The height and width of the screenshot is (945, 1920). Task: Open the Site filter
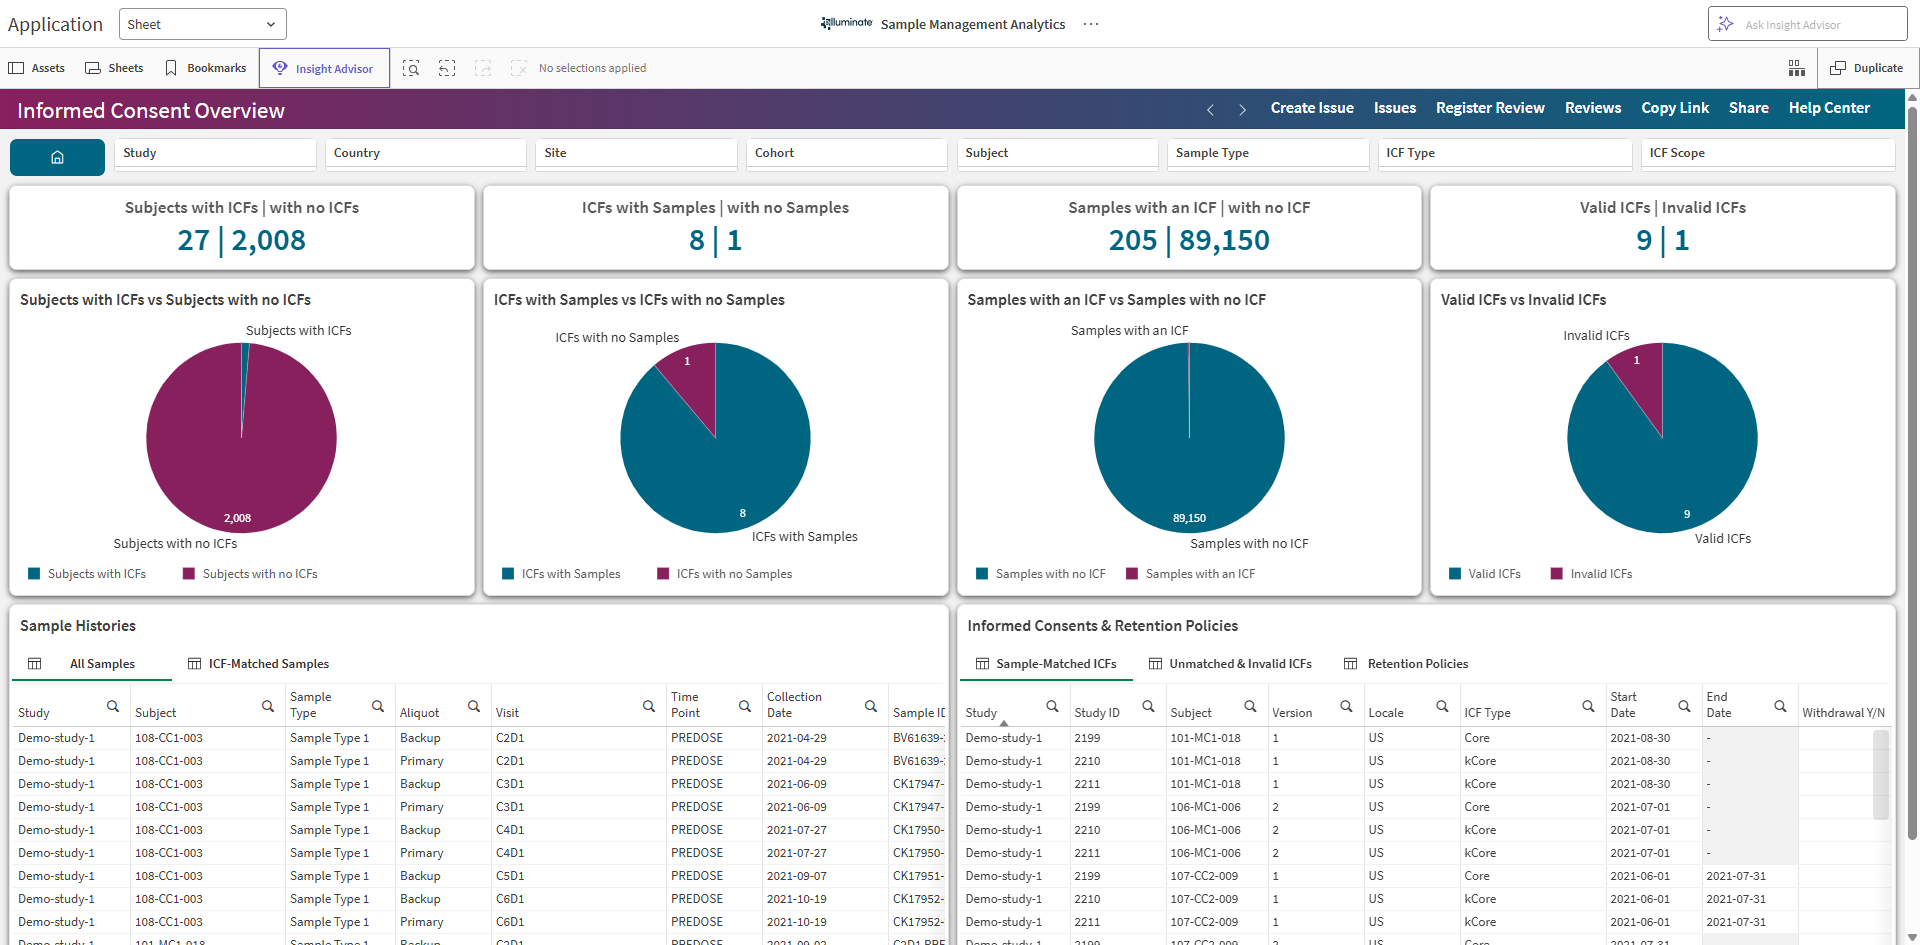coord(636,153)
